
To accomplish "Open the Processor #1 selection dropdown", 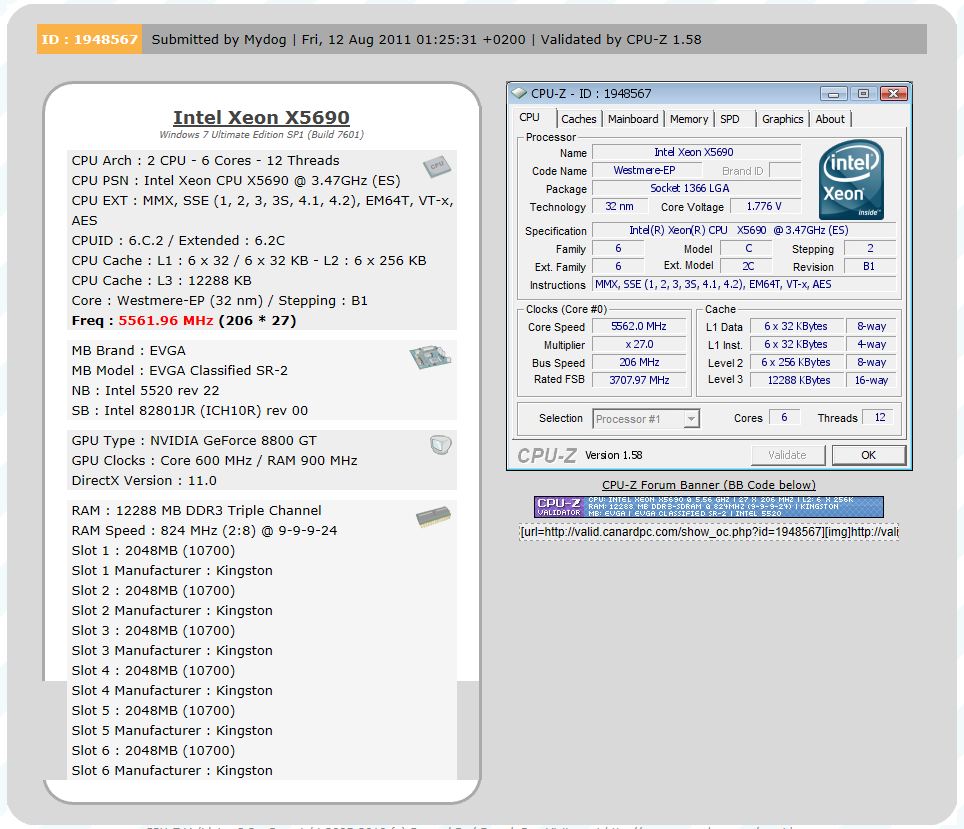I will [646, 419].
